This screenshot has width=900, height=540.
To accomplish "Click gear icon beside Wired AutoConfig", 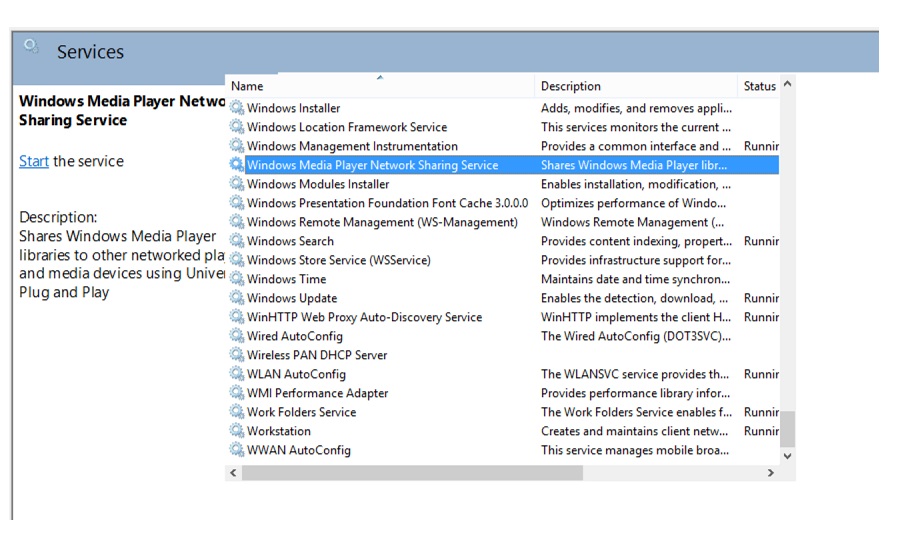I will [x=236, y=335].
